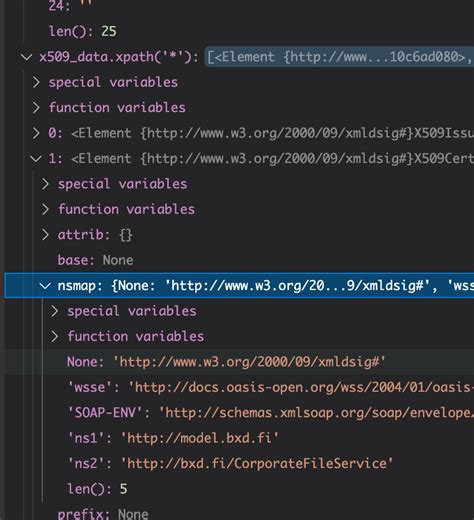The image size is (474, 520).
Task: Expand function variables under element 1
Action: (46, 209)
